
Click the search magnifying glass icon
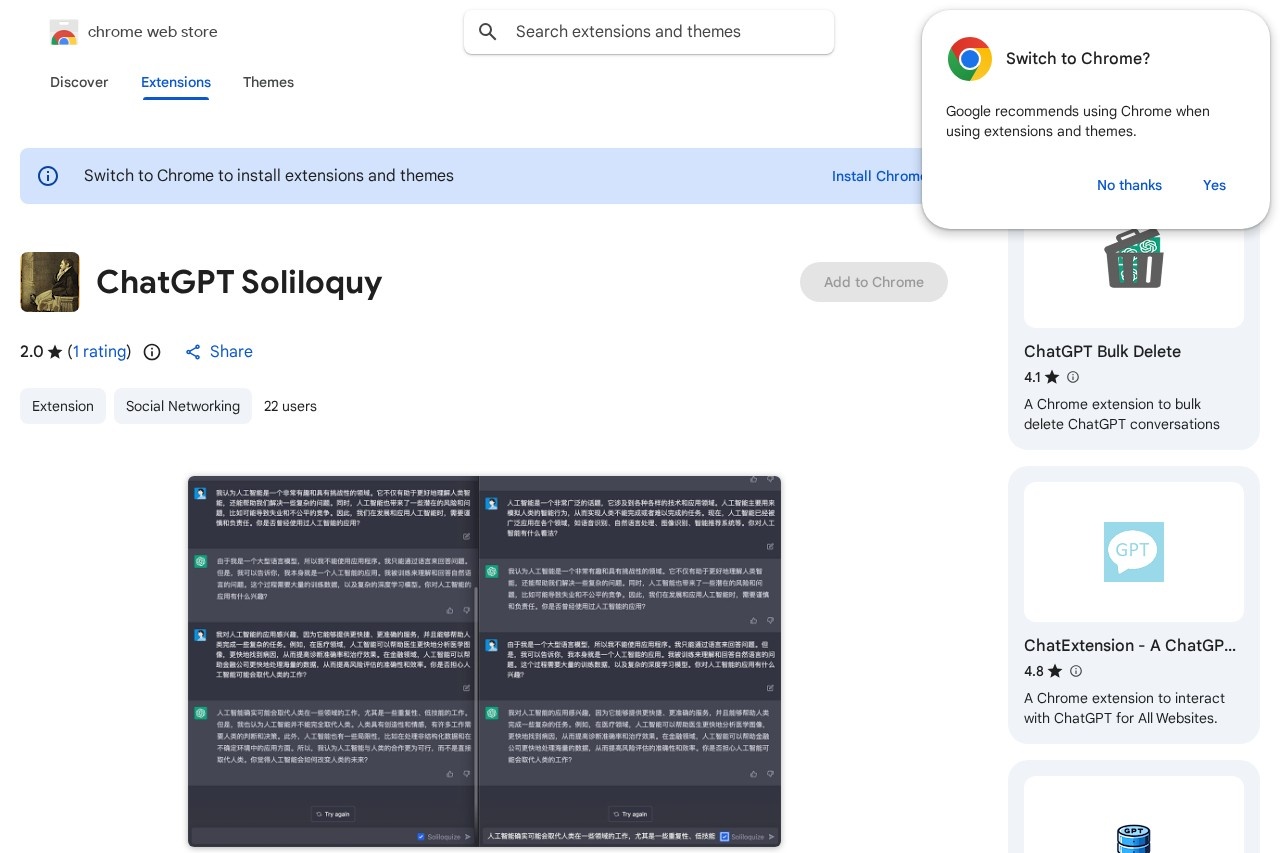coord(488,32)
